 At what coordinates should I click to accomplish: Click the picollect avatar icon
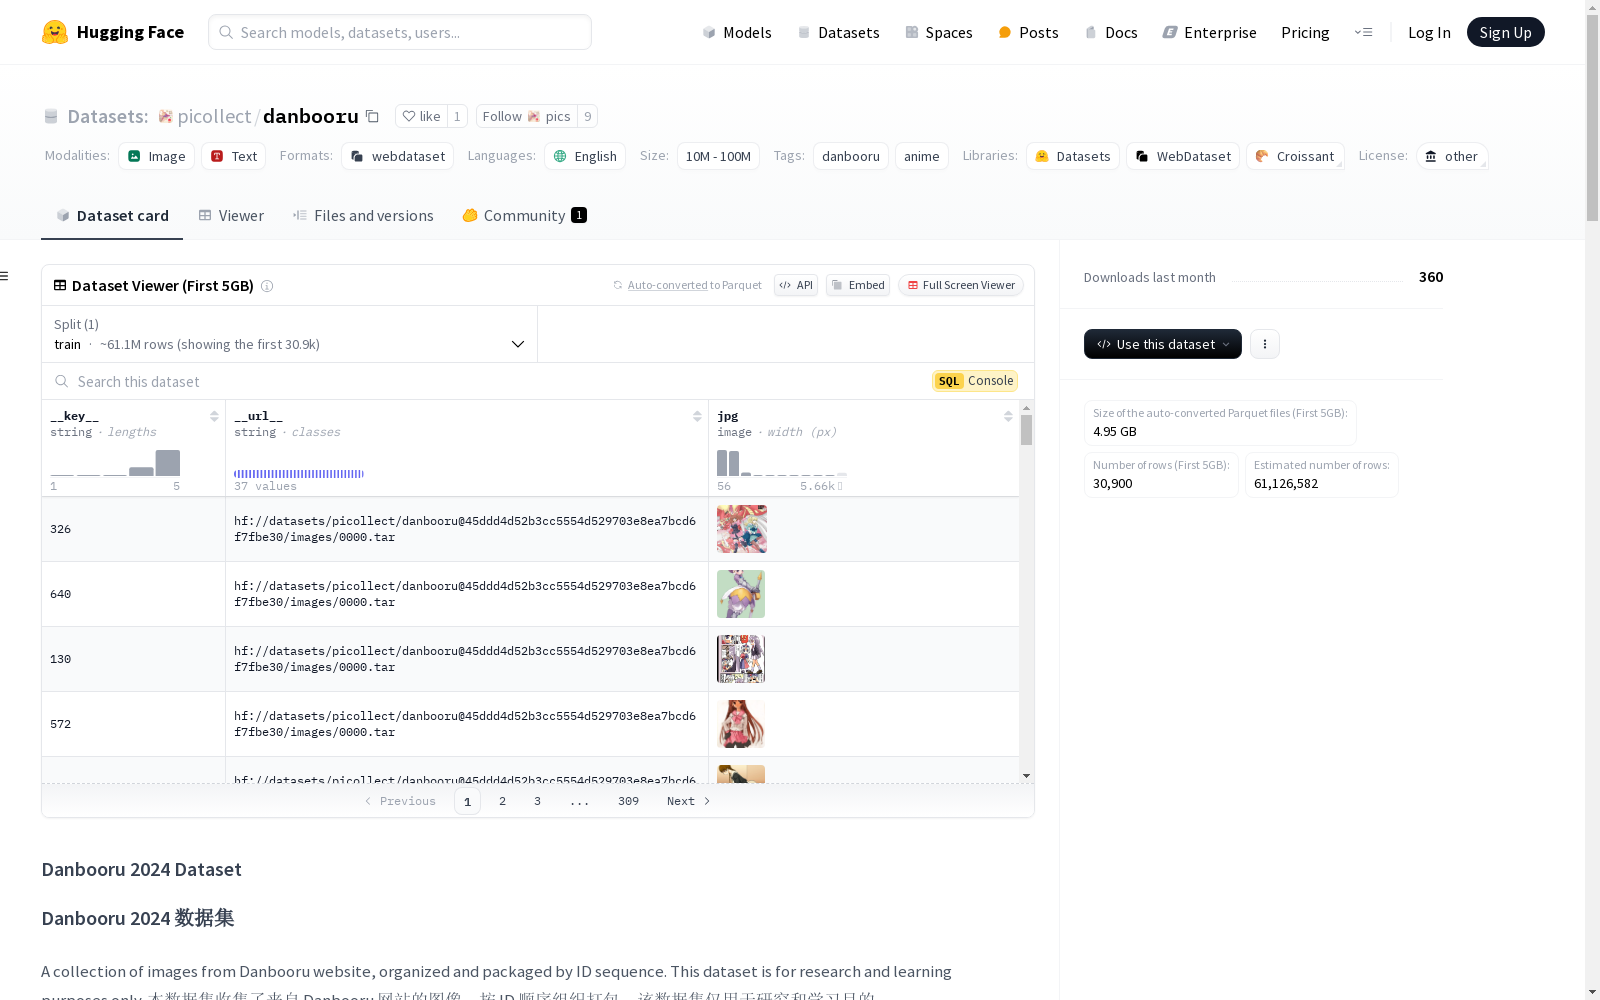pos(166,116)
